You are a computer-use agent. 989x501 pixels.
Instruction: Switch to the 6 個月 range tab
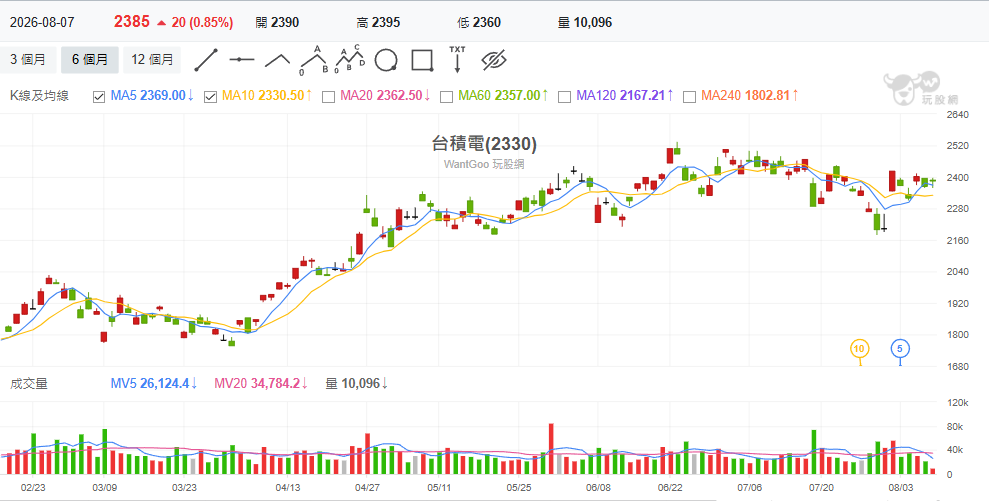click(x=90, y=60)
